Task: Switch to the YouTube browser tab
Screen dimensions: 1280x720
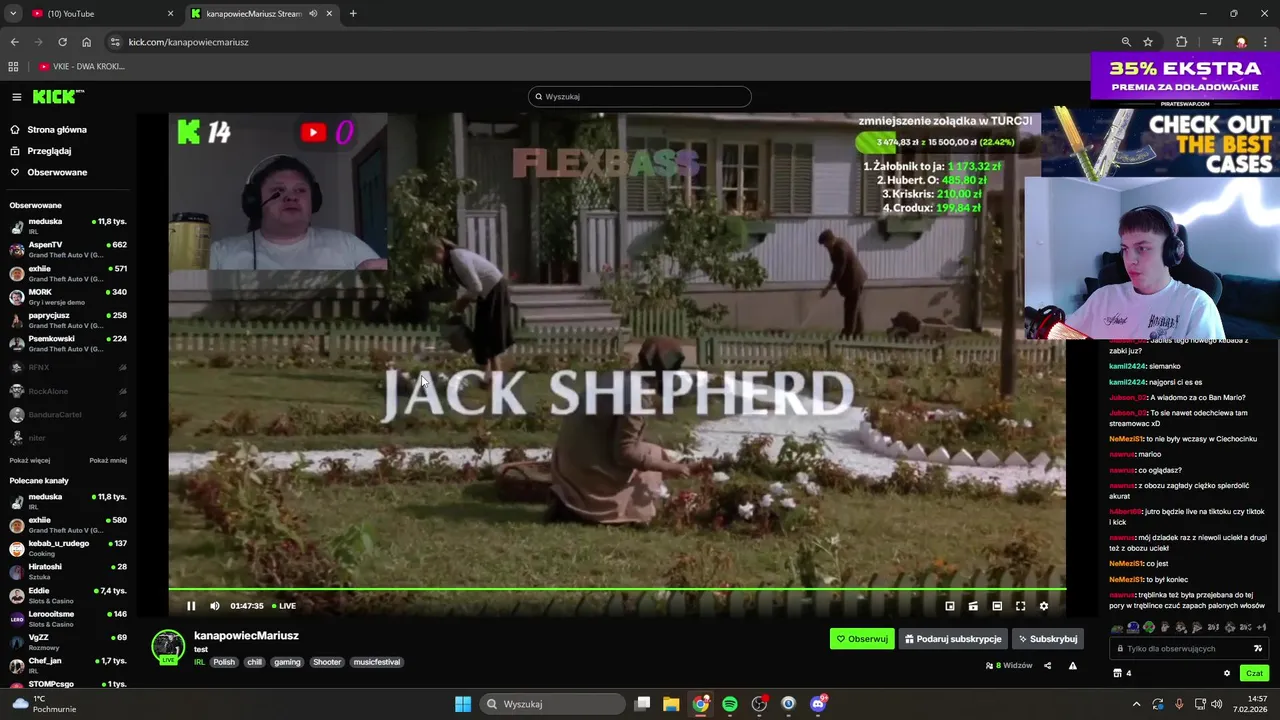Action: 102,14
